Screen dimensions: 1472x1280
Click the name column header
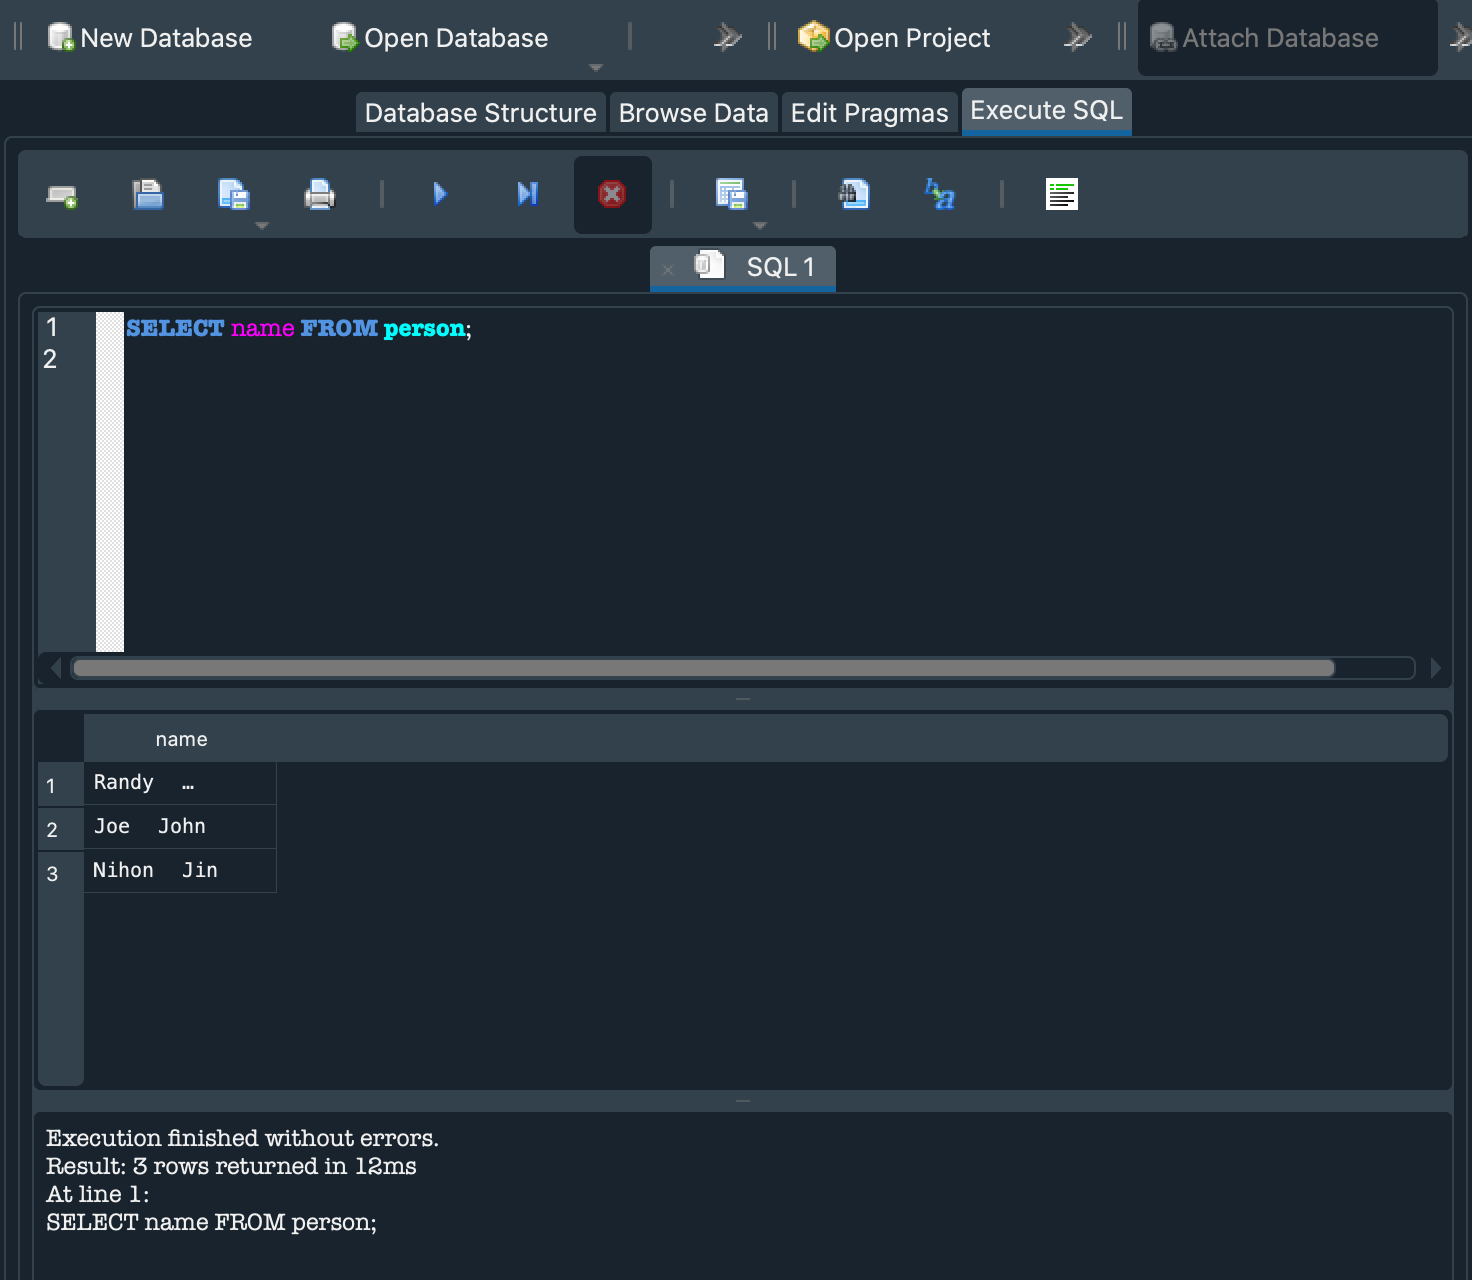181,740
